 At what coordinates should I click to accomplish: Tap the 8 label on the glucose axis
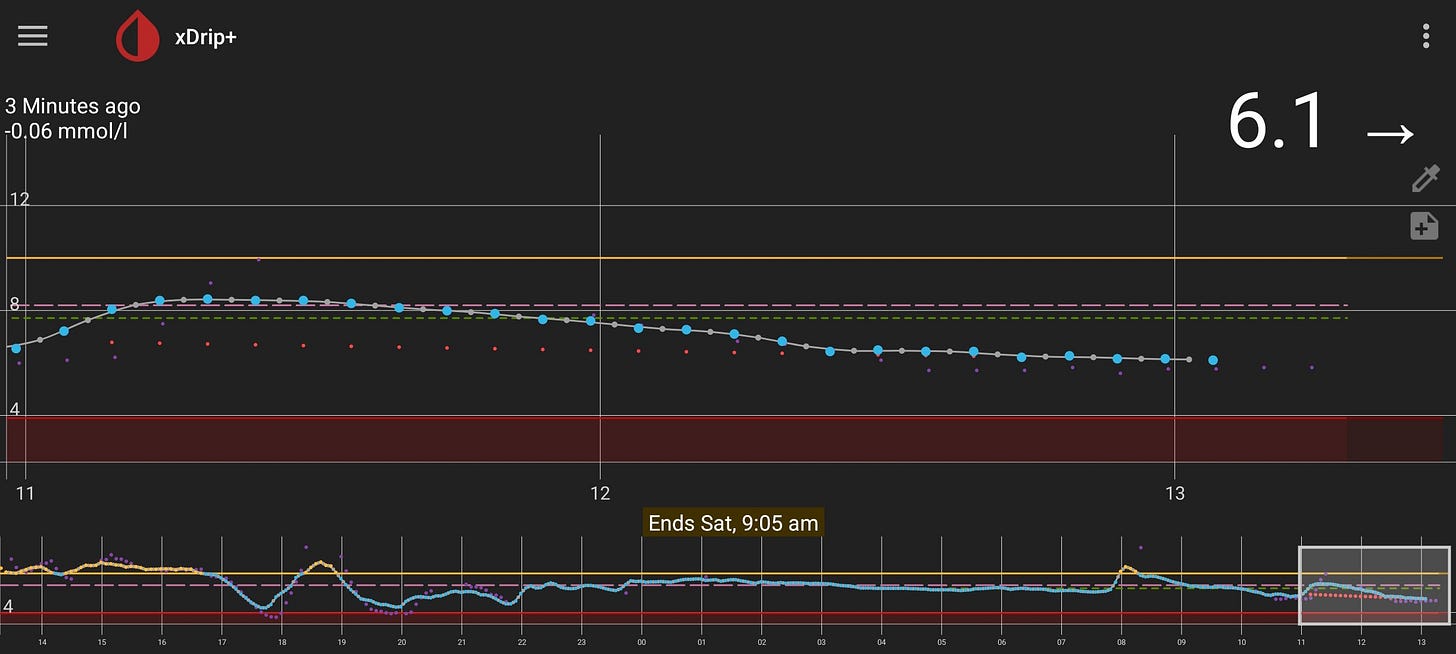click(x=14, y=304)
